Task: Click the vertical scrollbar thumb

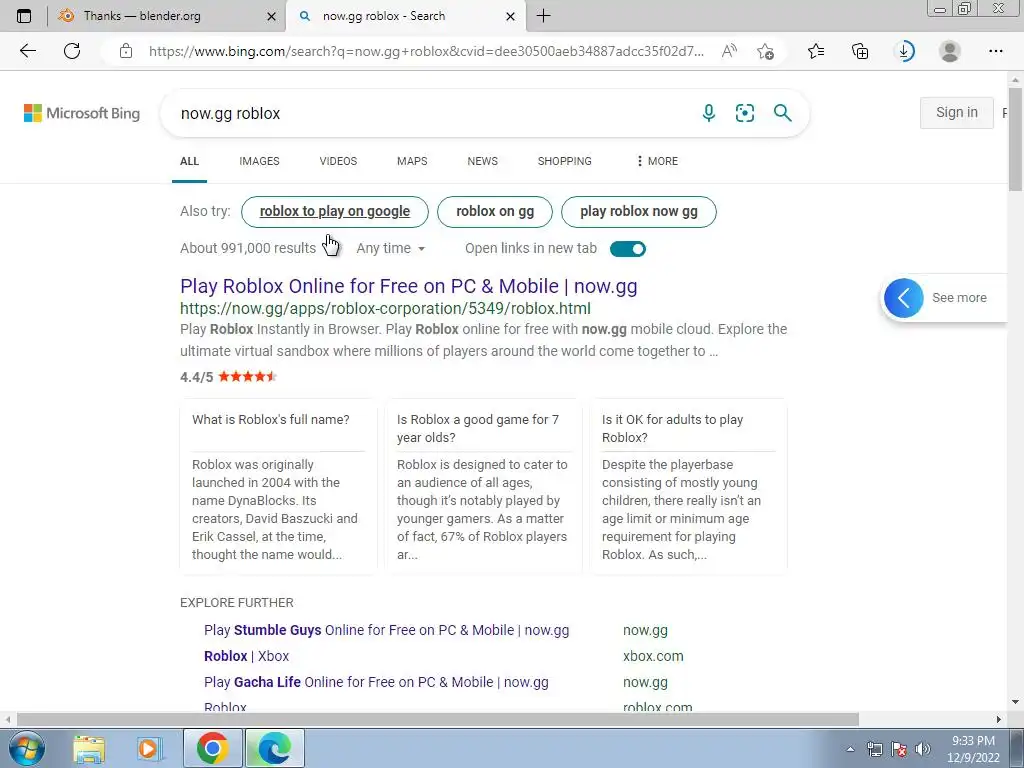Action: [1015, 138]
